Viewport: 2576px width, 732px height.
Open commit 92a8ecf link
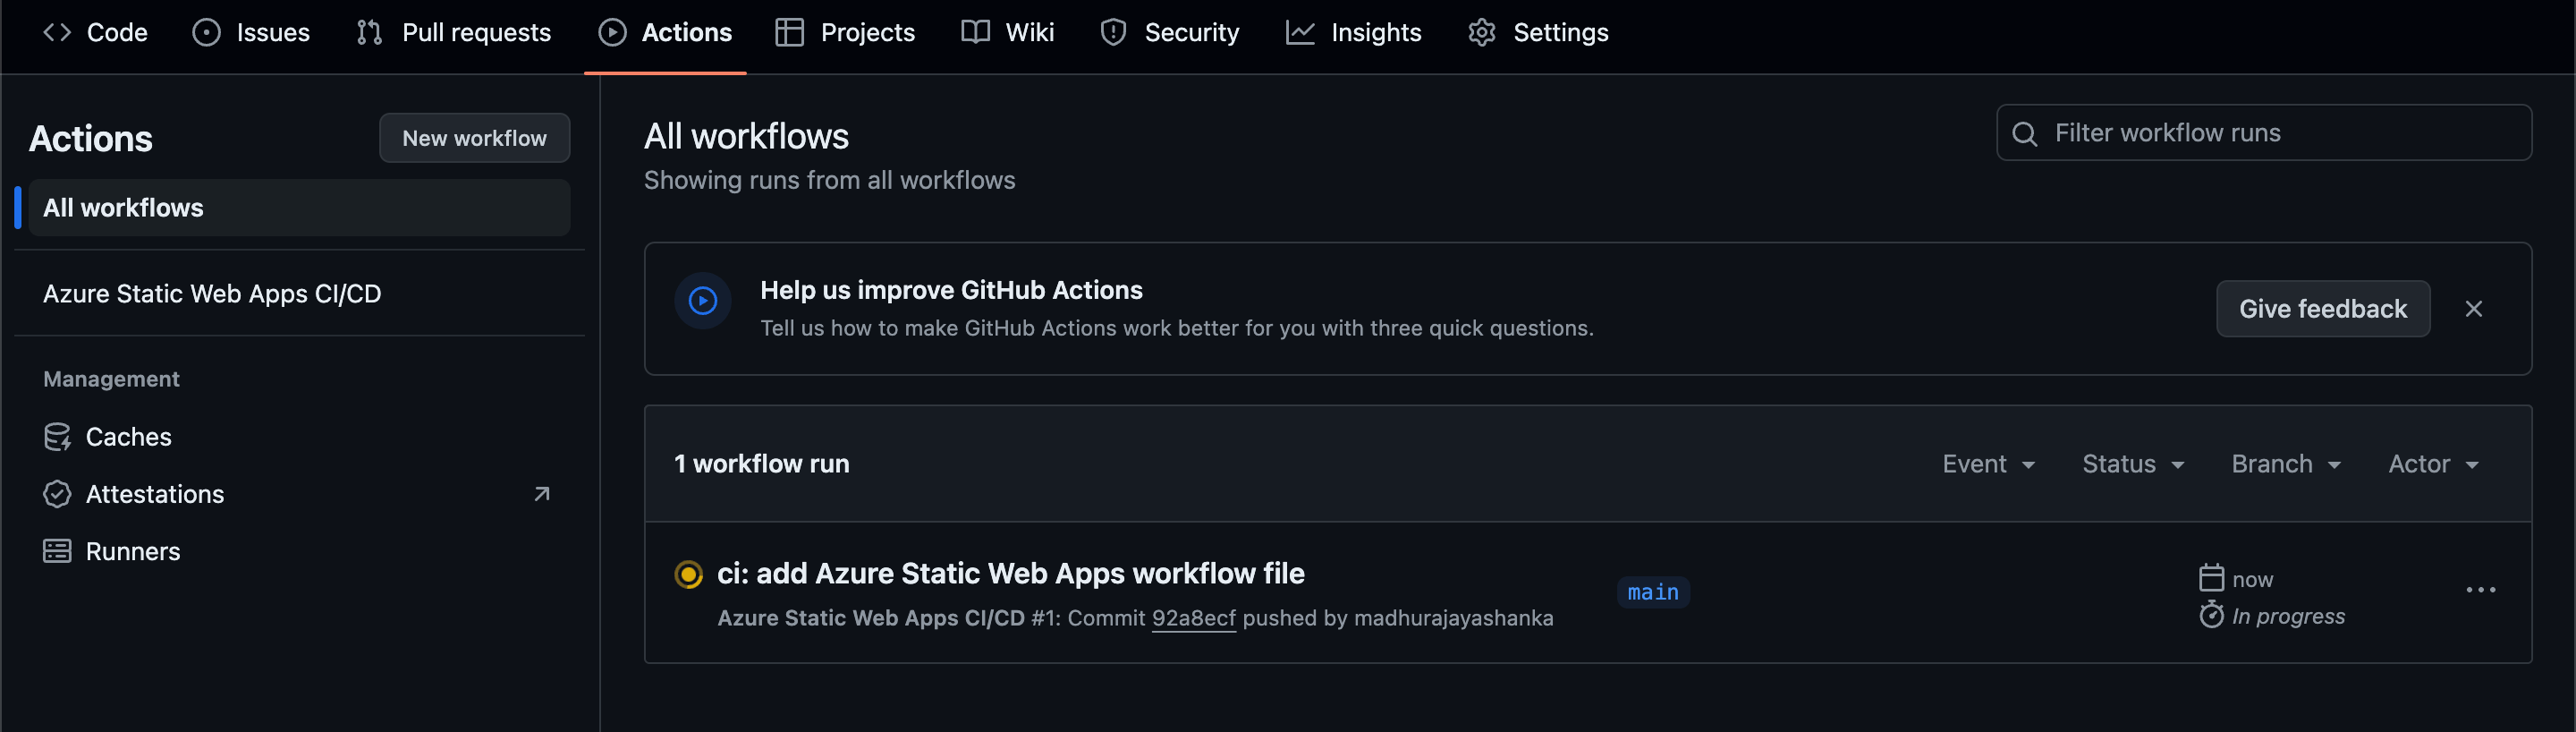point(1193,618)
